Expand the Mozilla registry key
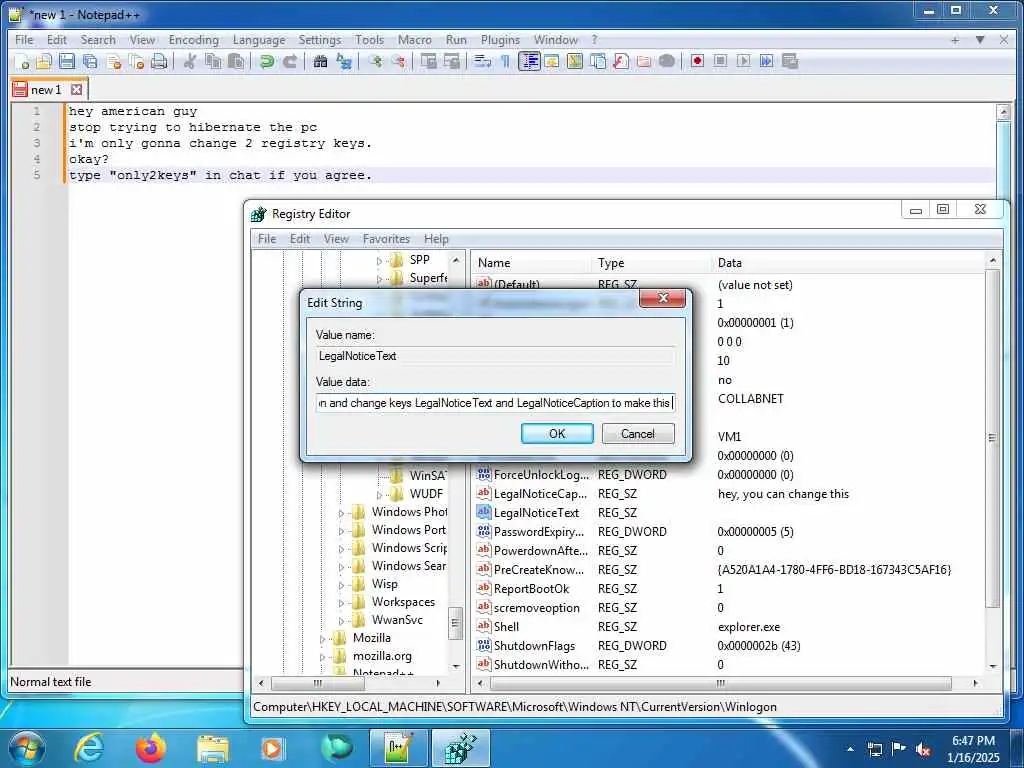1024x768 pixels. point(322,639)
